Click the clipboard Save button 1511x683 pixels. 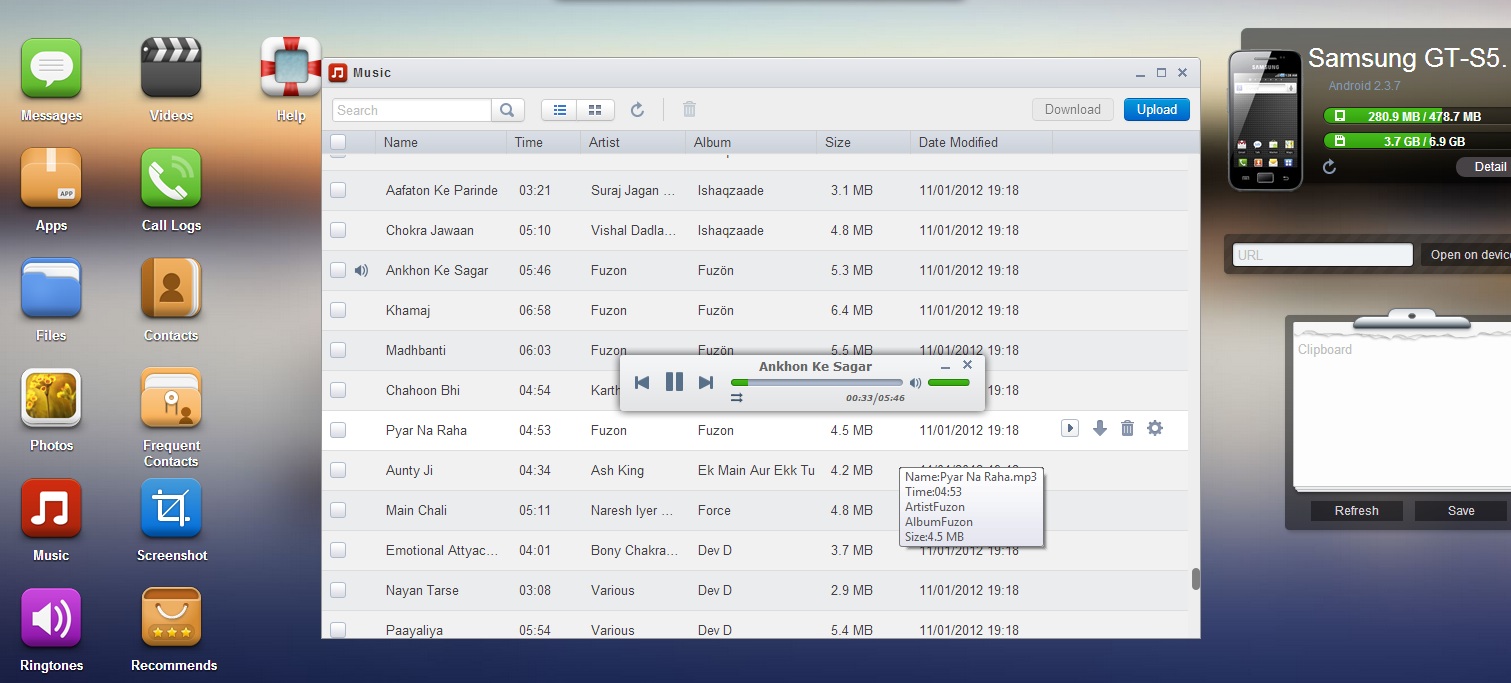pyautogui.click(x=1460, y=511)
